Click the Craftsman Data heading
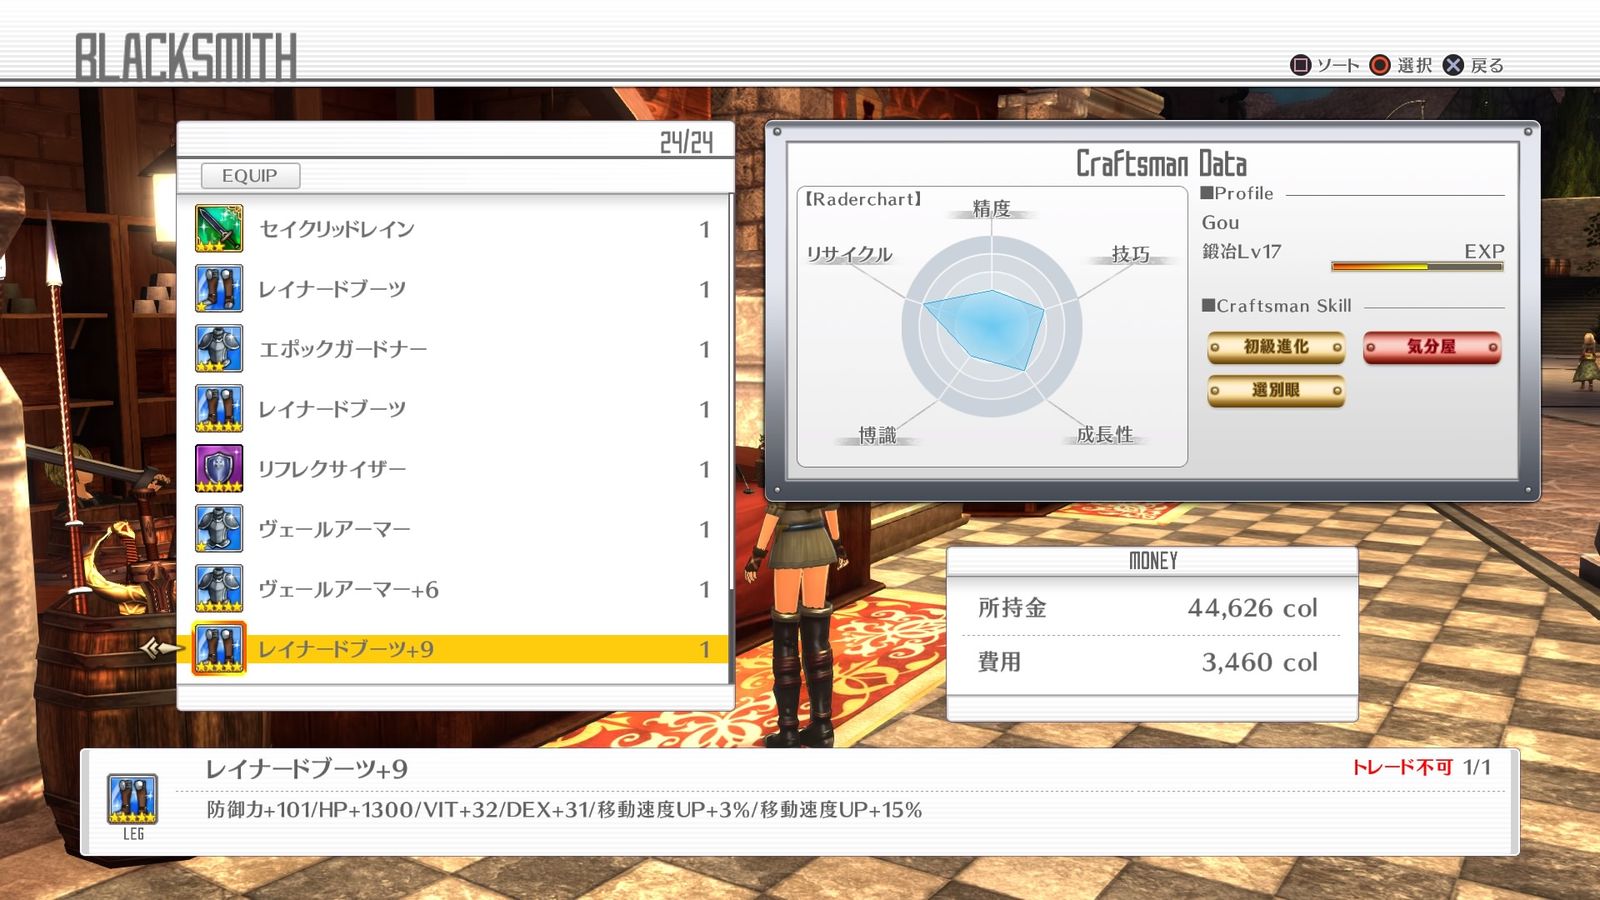This screenshot has width=1600, height=900. pyautogui.click(x=1161, y=163)
